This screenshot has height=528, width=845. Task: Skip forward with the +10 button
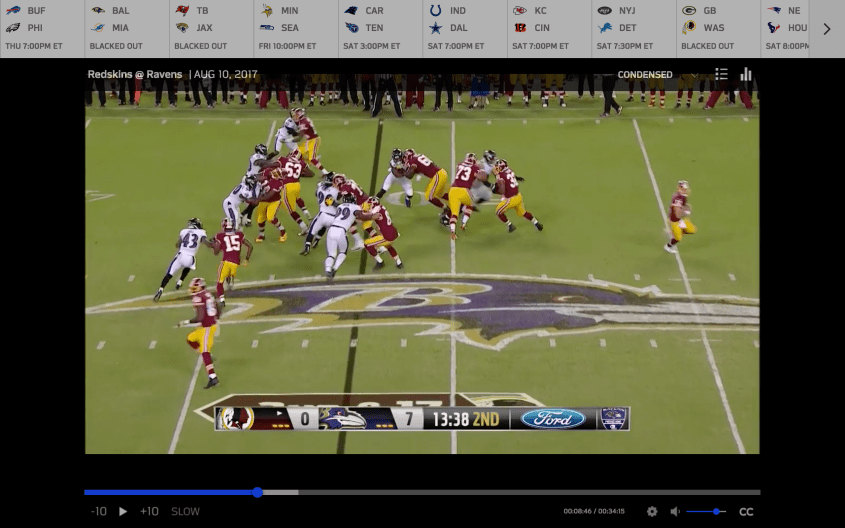point(149,511)
